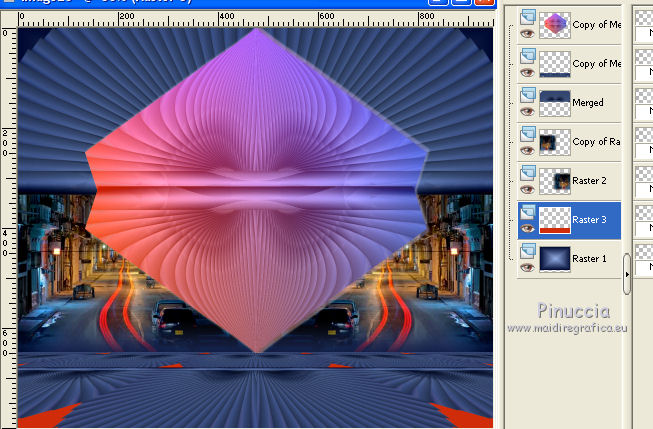Screen dimensions: 653x429
Task: Click the layer type icon of the Merged layer
Action: 528,95
